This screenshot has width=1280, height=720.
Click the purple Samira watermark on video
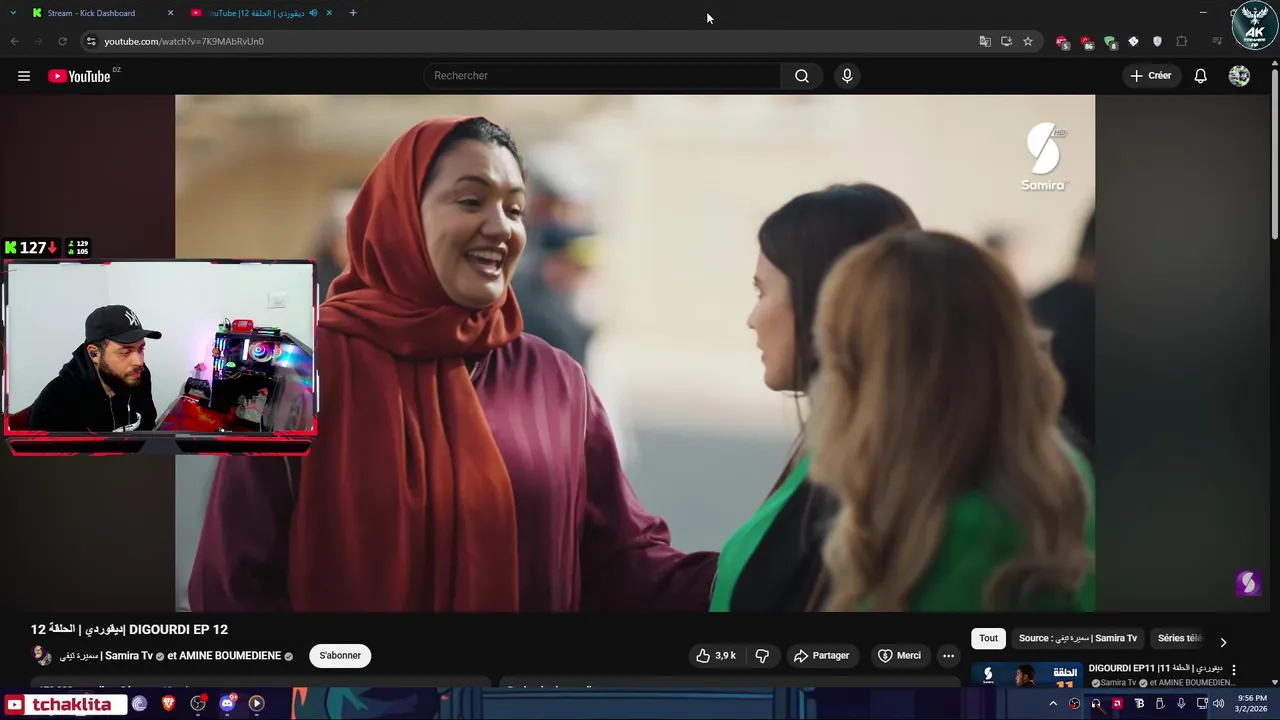(1247, 583)
